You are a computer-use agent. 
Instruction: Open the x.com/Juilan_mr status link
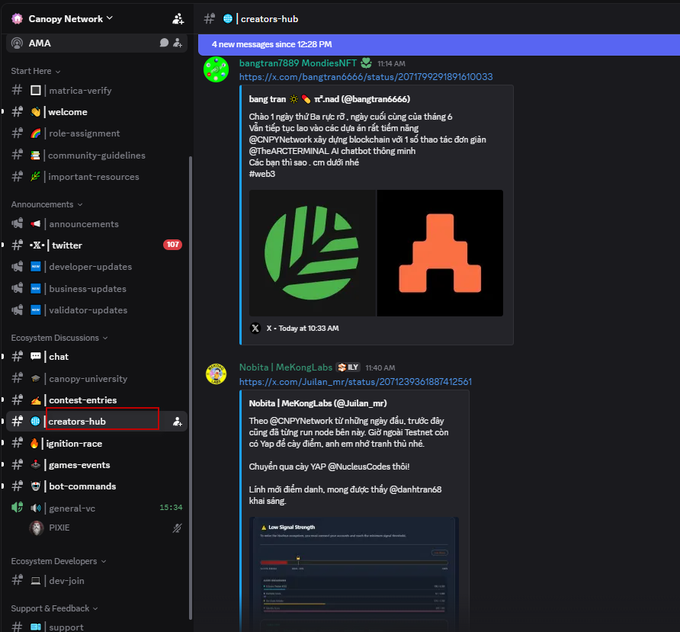click(356, 382)
